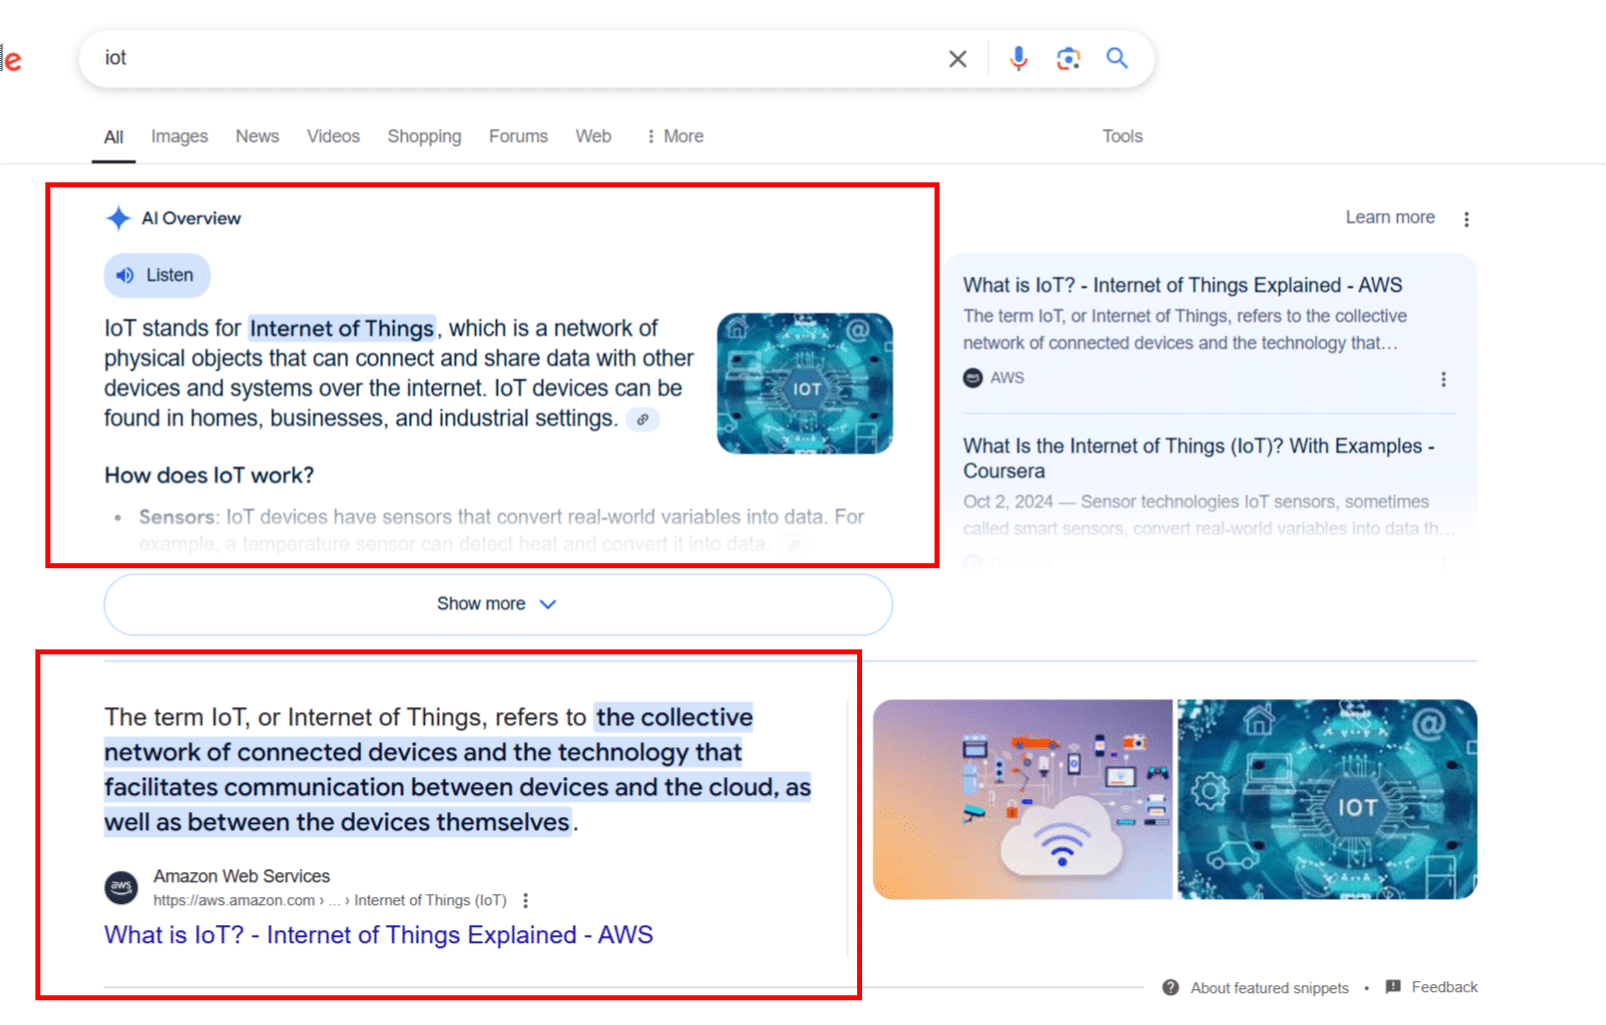Start voice search with microphone icon

pyautogui.click(x=1018, y=59)
